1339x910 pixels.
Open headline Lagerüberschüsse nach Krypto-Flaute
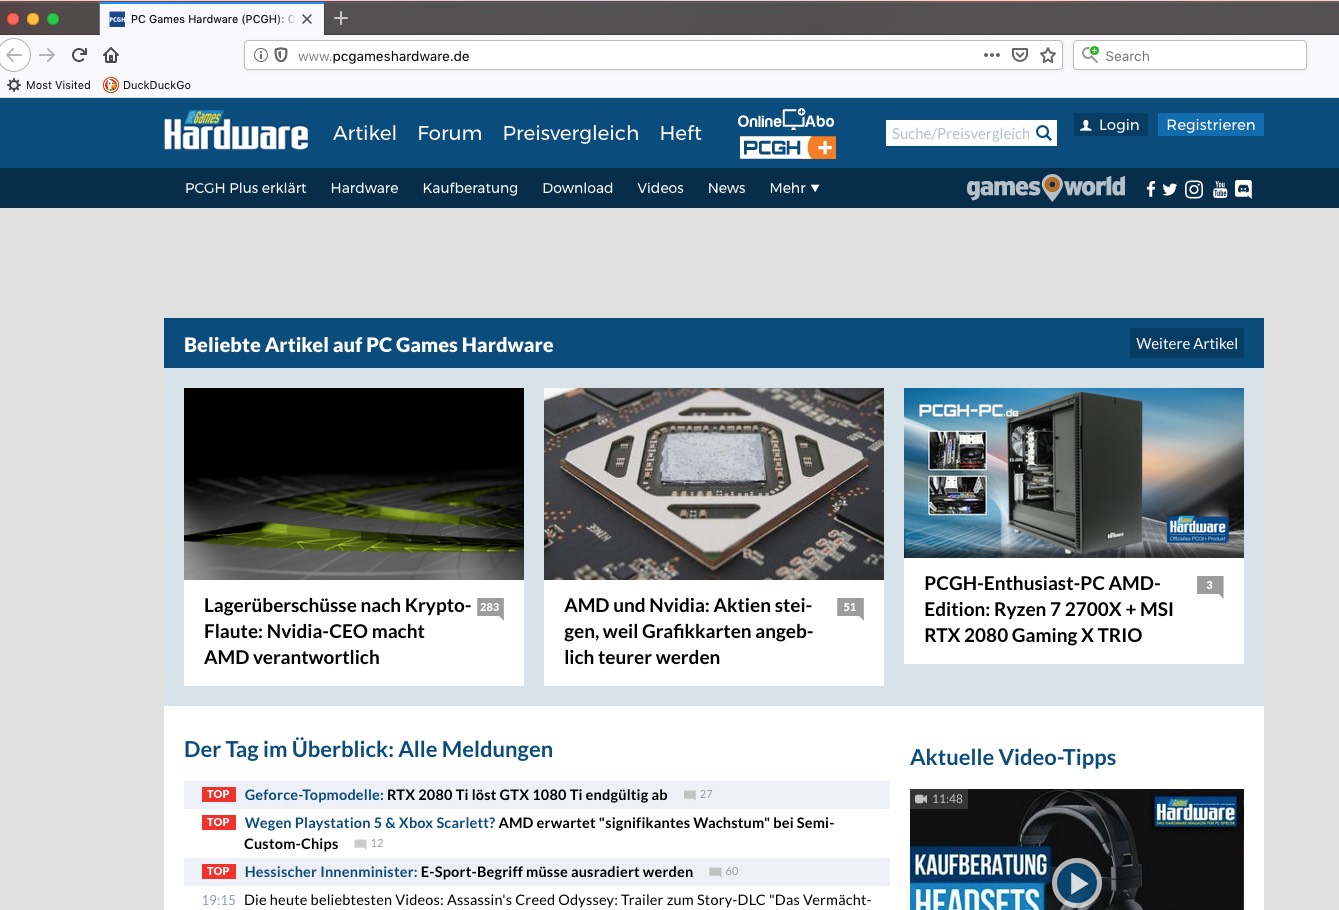(x=337, y=632)
